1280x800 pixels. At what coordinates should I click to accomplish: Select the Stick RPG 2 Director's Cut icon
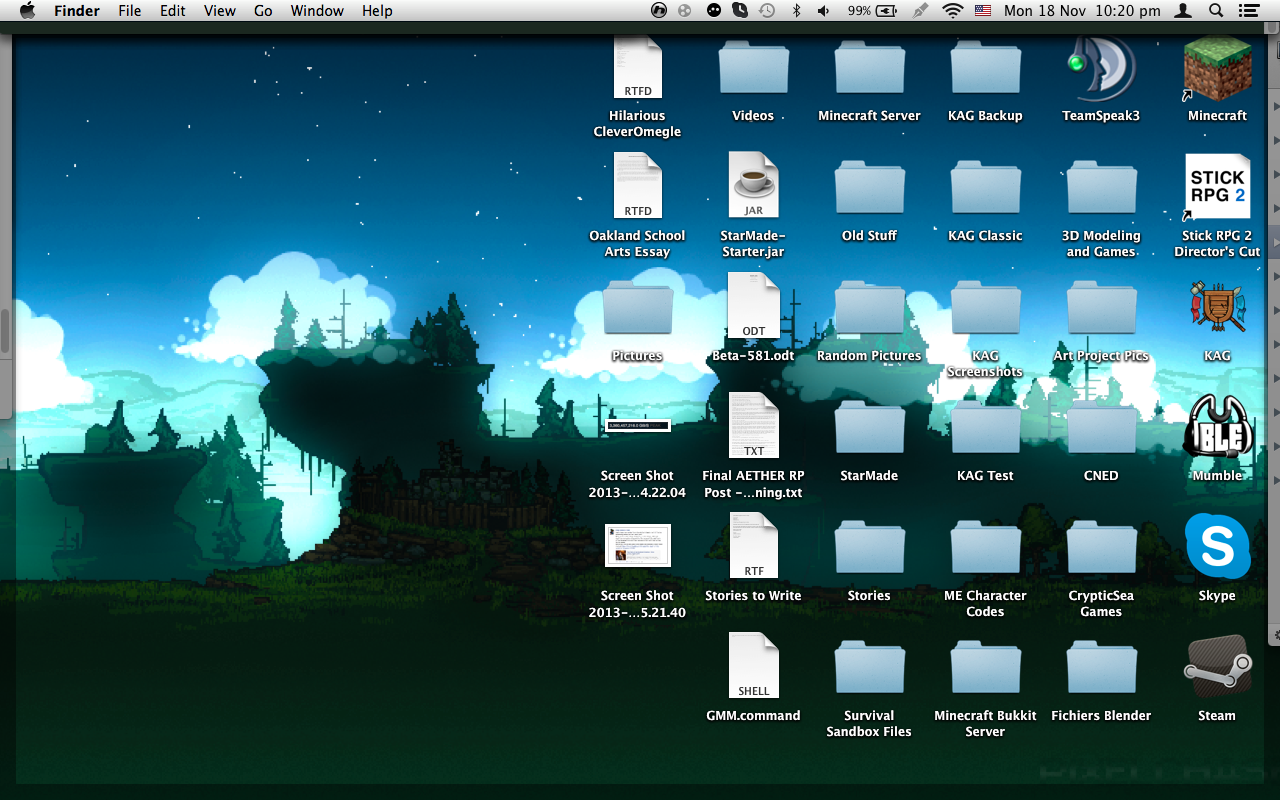coord(1217,187)
